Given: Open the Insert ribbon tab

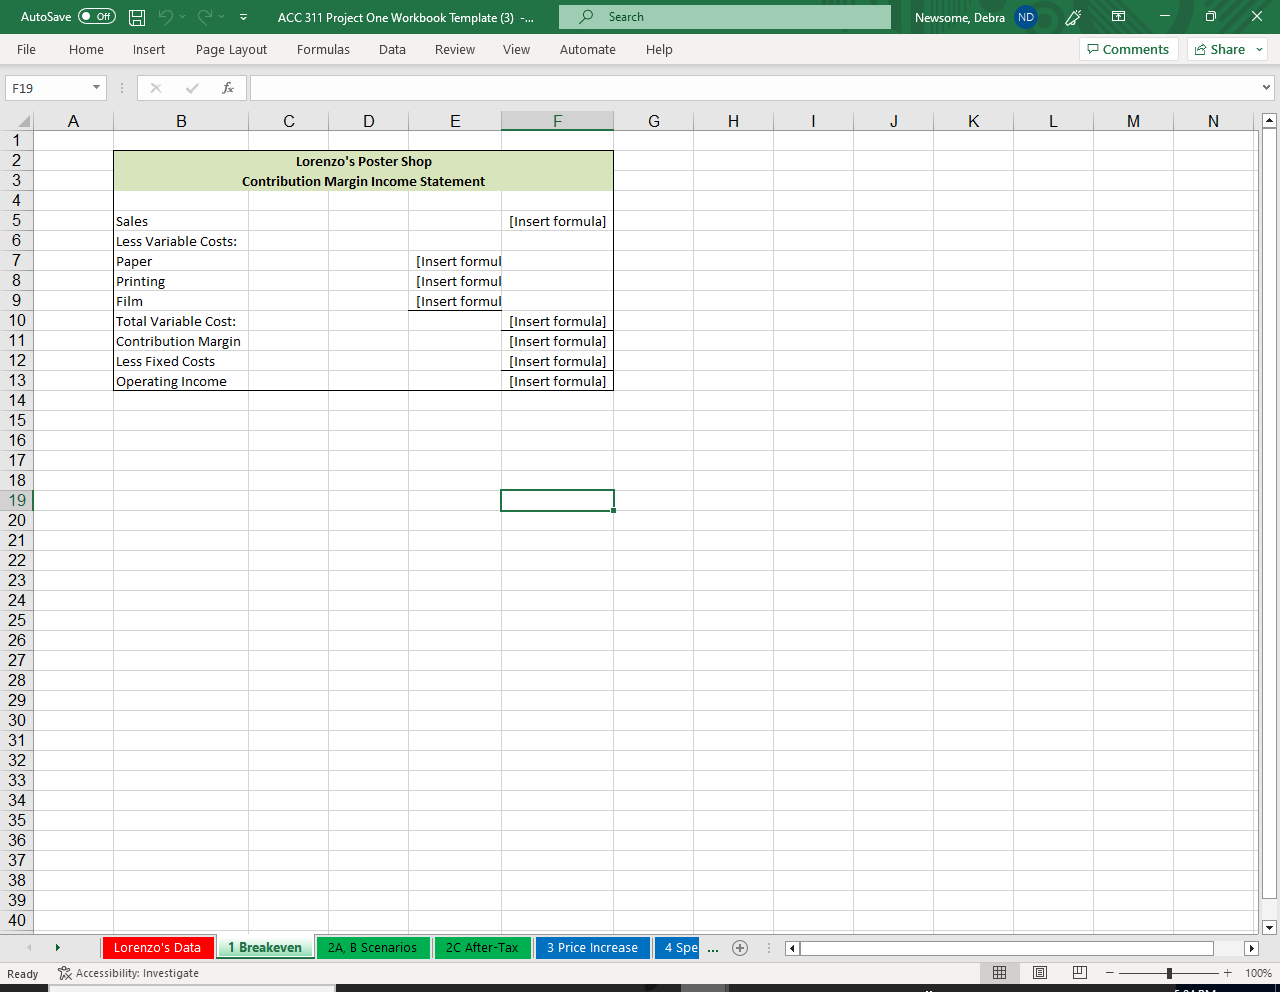Looking at the screenshot, I should coord(149,49).
